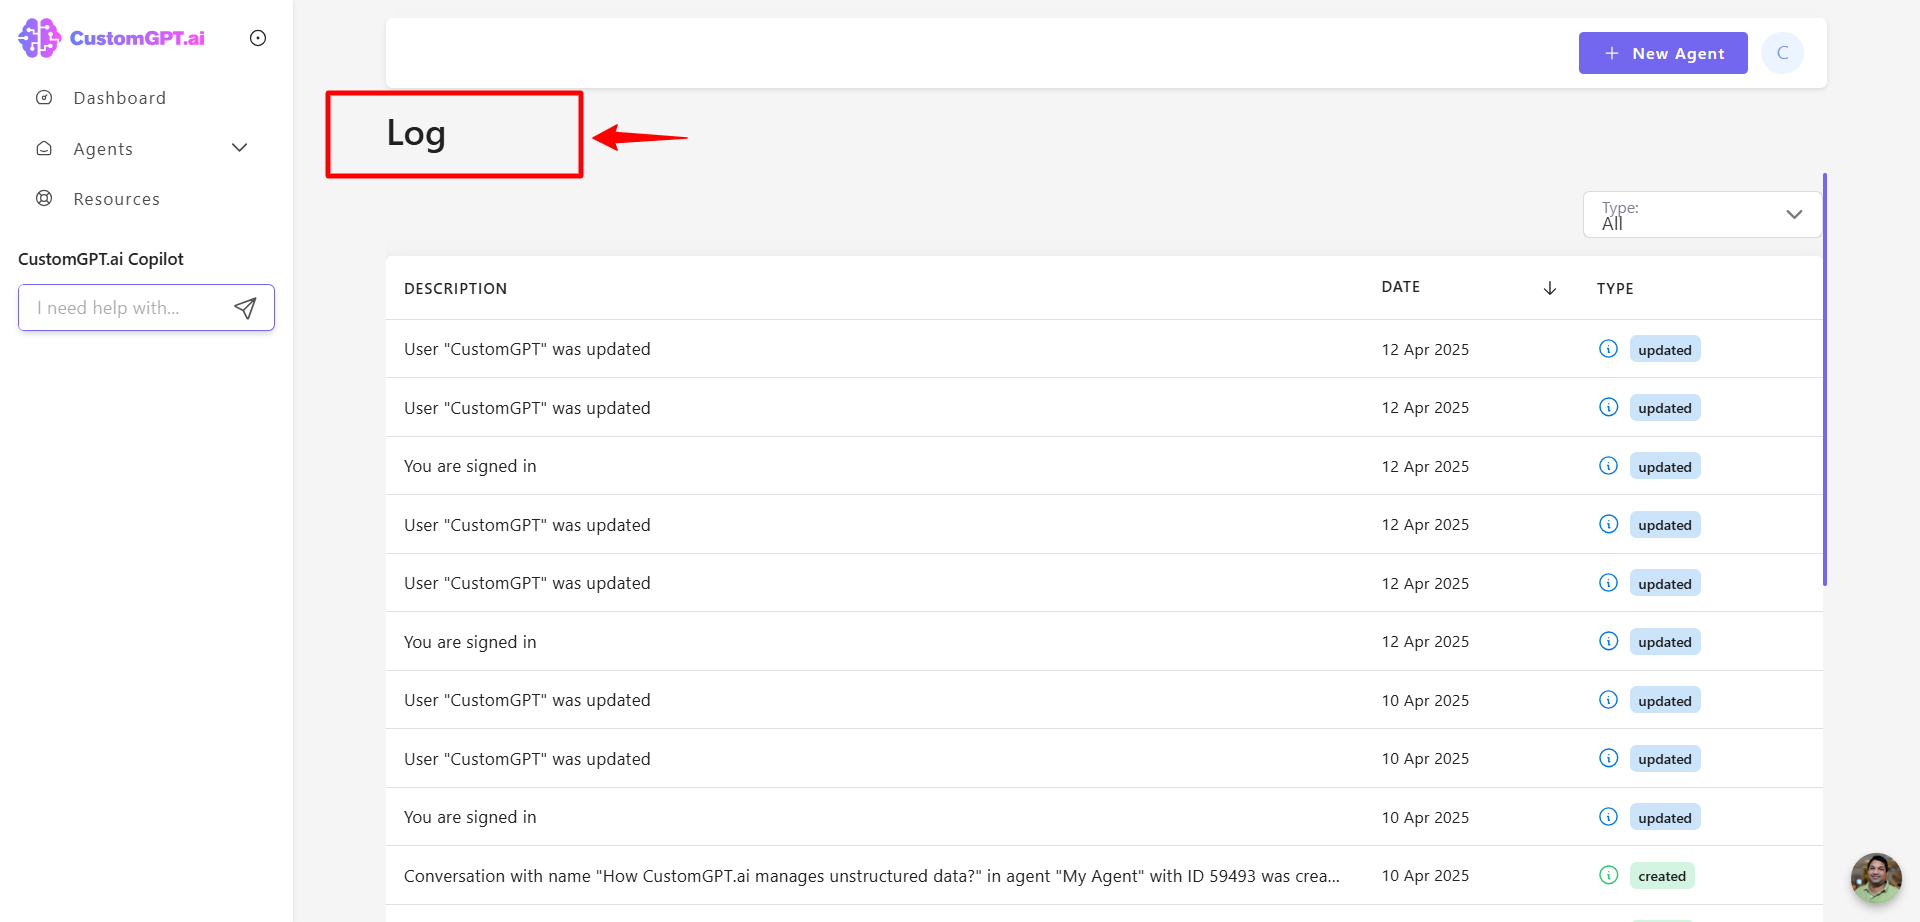Click the New Agent button

coord(1663,53)
